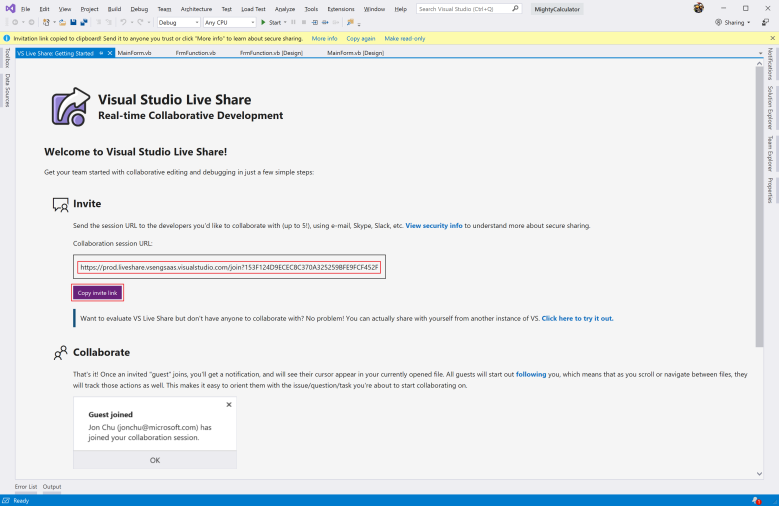Click the Stop Debugging square icon

pyautogui.click(x=304, y=22)
